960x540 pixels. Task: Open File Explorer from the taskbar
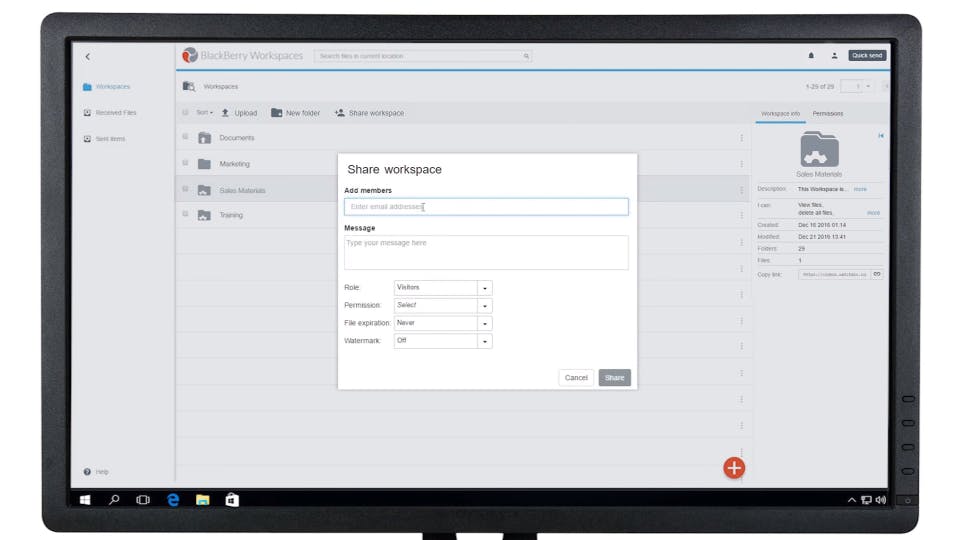click(x=203, y=500)
